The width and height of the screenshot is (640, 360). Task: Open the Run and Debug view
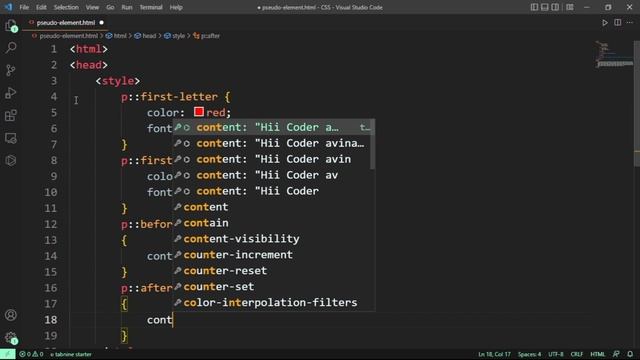coord(11,93)
